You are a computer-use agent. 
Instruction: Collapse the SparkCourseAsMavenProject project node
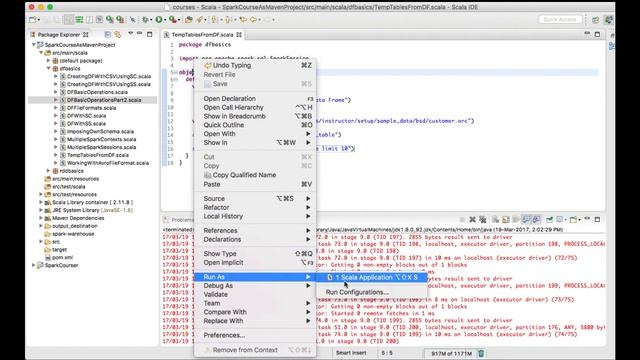pyautogui.click(x=34, y=45)
